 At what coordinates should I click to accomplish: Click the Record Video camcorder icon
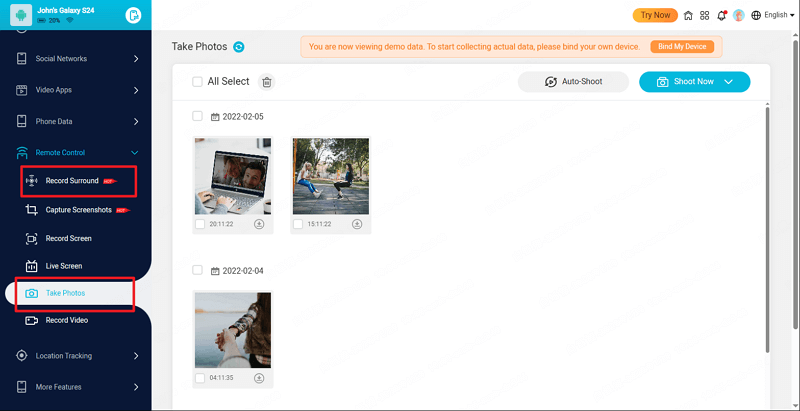[32, 321]
